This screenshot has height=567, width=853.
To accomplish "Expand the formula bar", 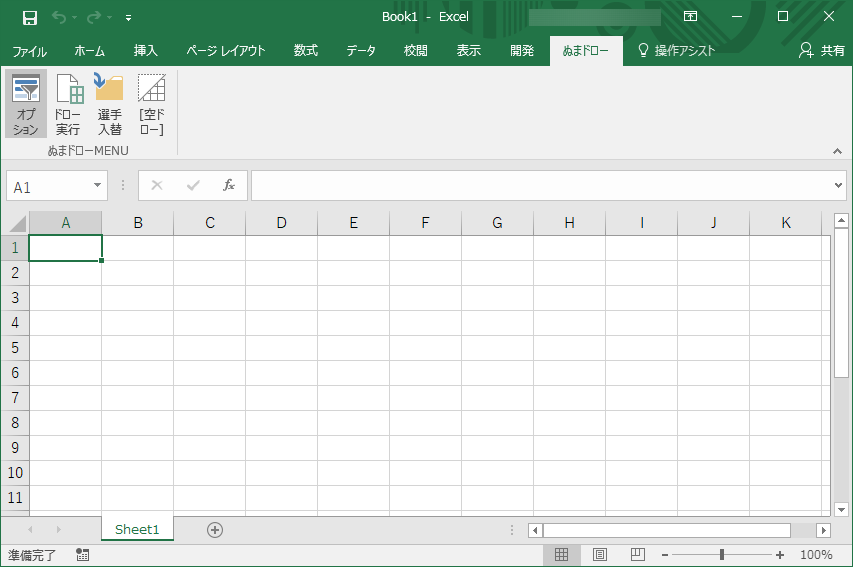I will click(838, 186).
